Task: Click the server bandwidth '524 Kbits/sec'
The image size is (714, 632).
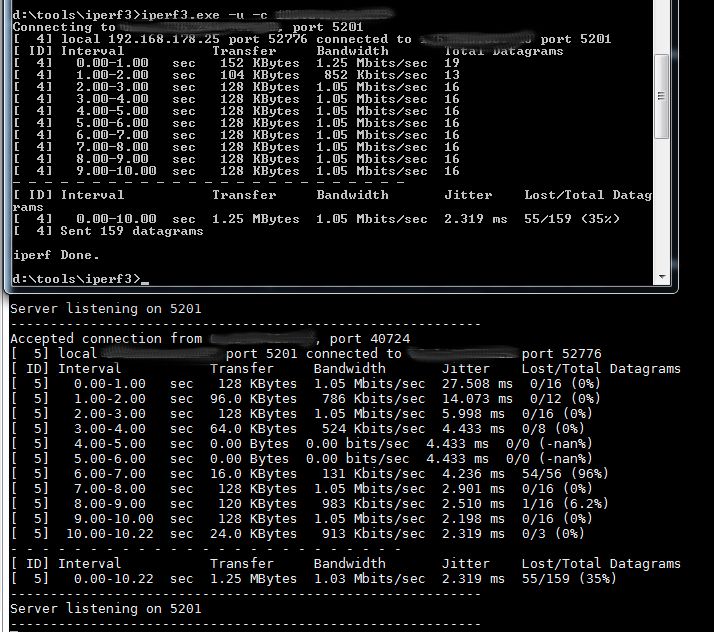Action: coord(373,429)
